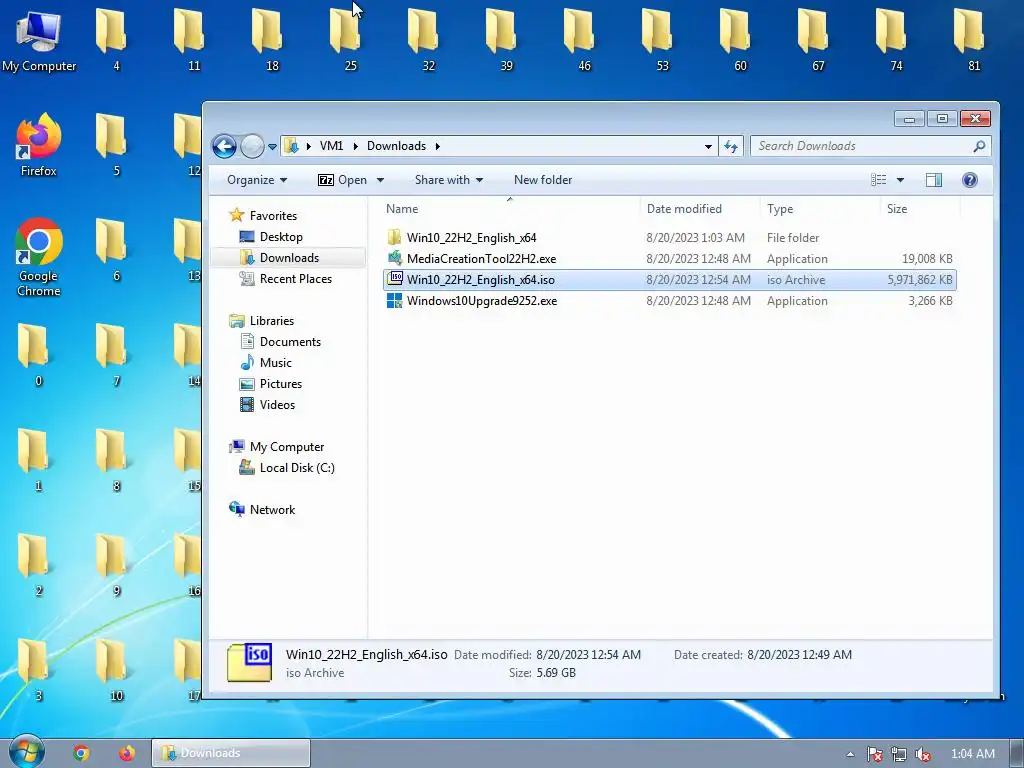Click the 5,971,862 KB size cell
This screenshot has height=768, width=1024.
point(920,280)
